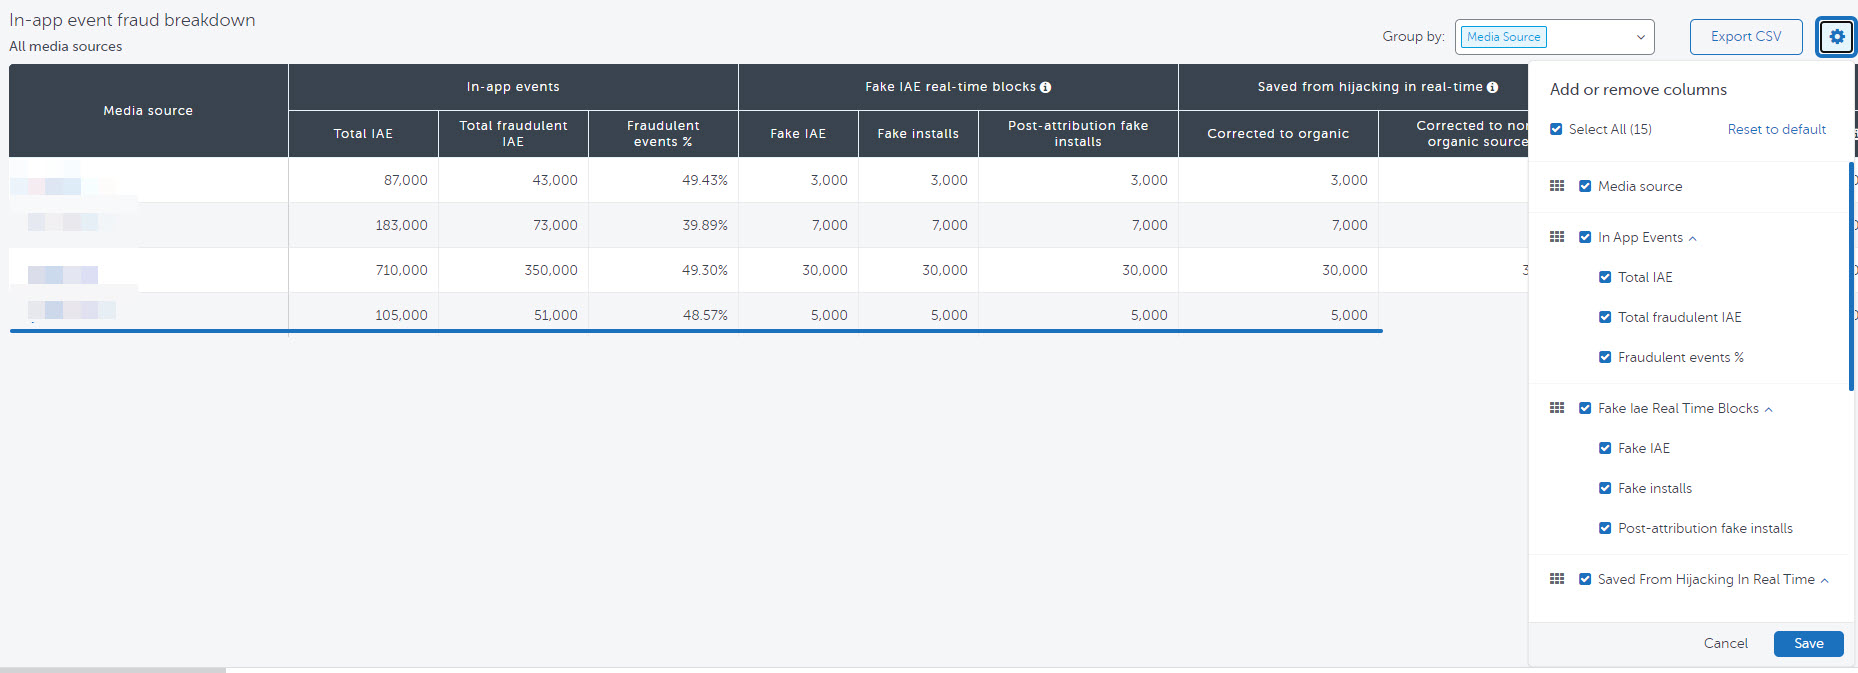Image resolution: width=1858 pixels, height=673 pixels.
Task: Collapse the In App Events group
Action: (x=1693, y=238)
